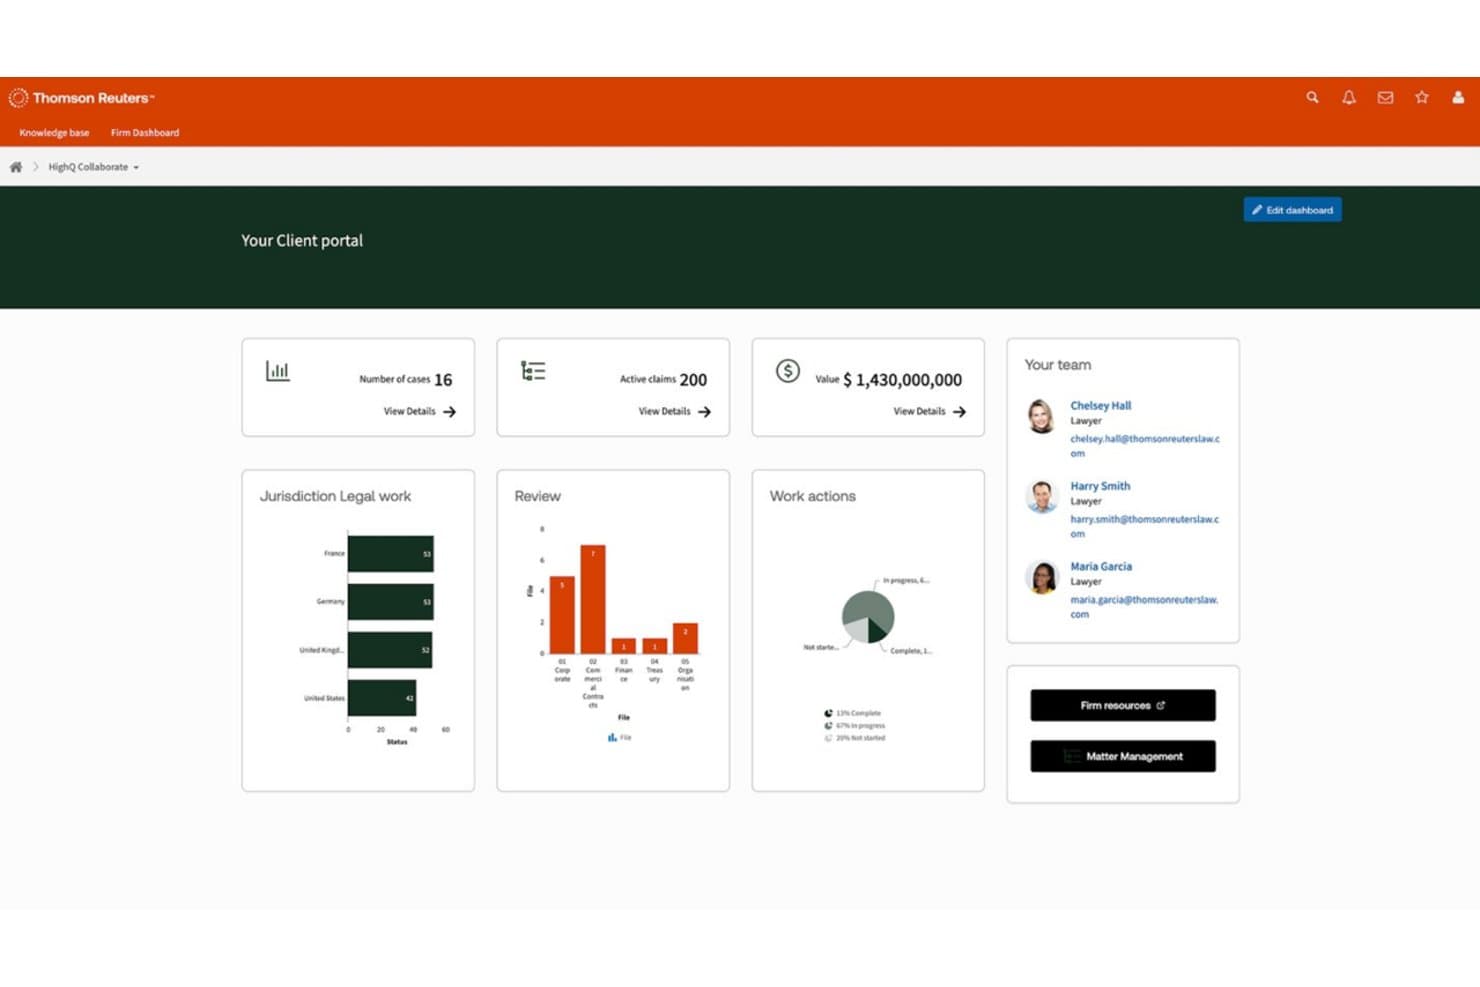Click Chelsey Hall's email address
This screenshot has width=1480, height=987.
click(x=1145, y=446)
